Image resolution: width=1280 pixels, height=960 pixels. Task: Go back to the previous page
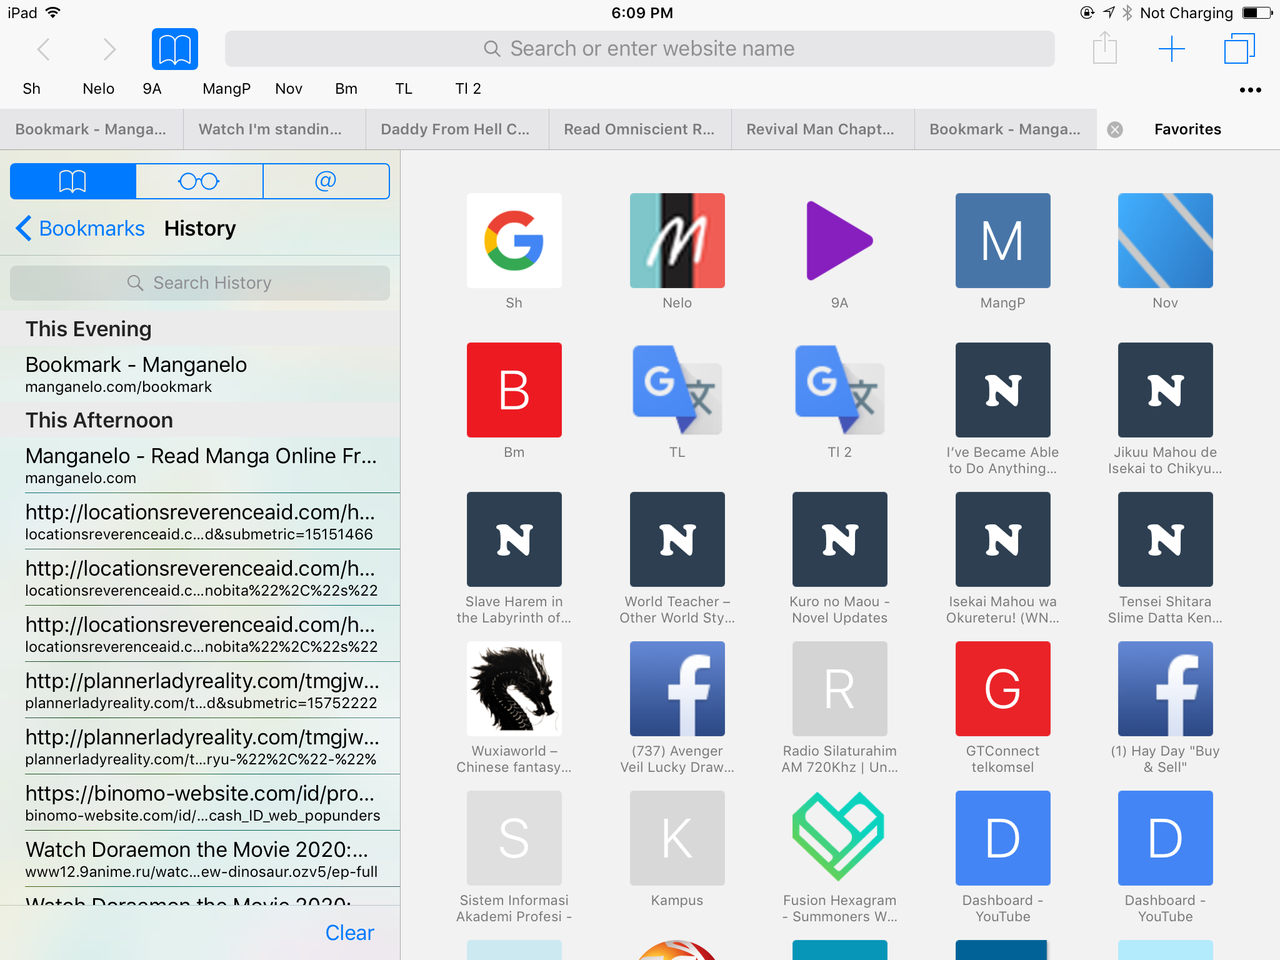(43, 49)
